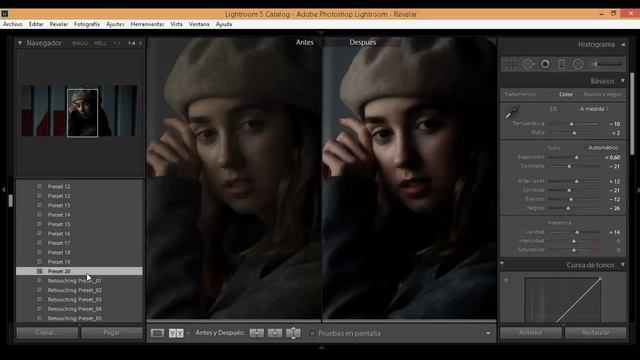Open the Ventana menu

pos(199,24)
